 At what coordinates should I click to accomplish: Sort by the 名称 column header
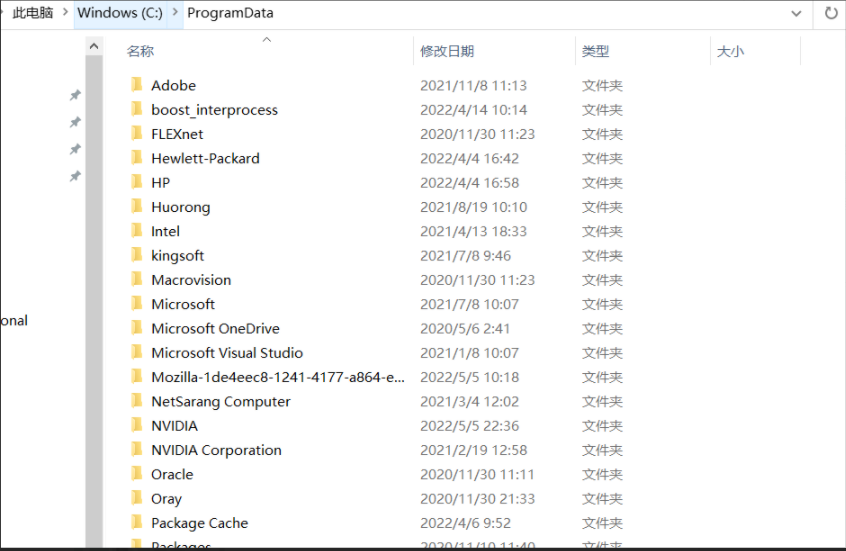140,51
